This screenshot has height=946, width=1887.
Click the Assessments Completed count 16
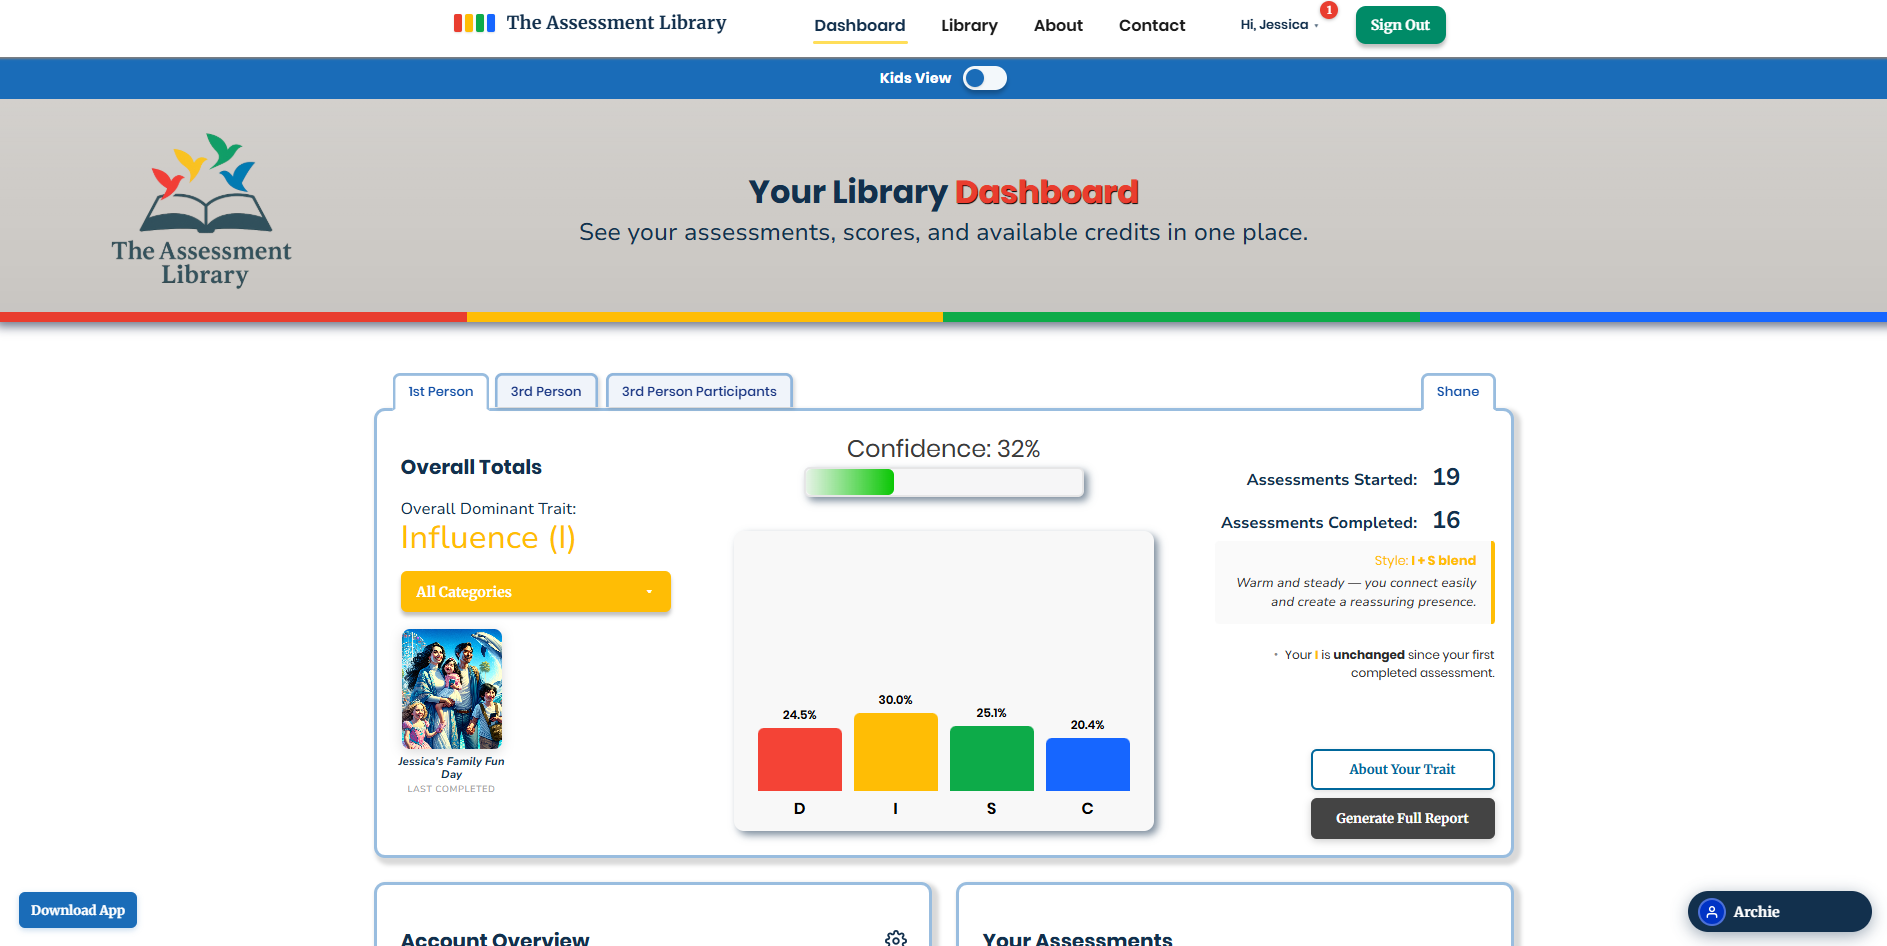pos(1446,520)
